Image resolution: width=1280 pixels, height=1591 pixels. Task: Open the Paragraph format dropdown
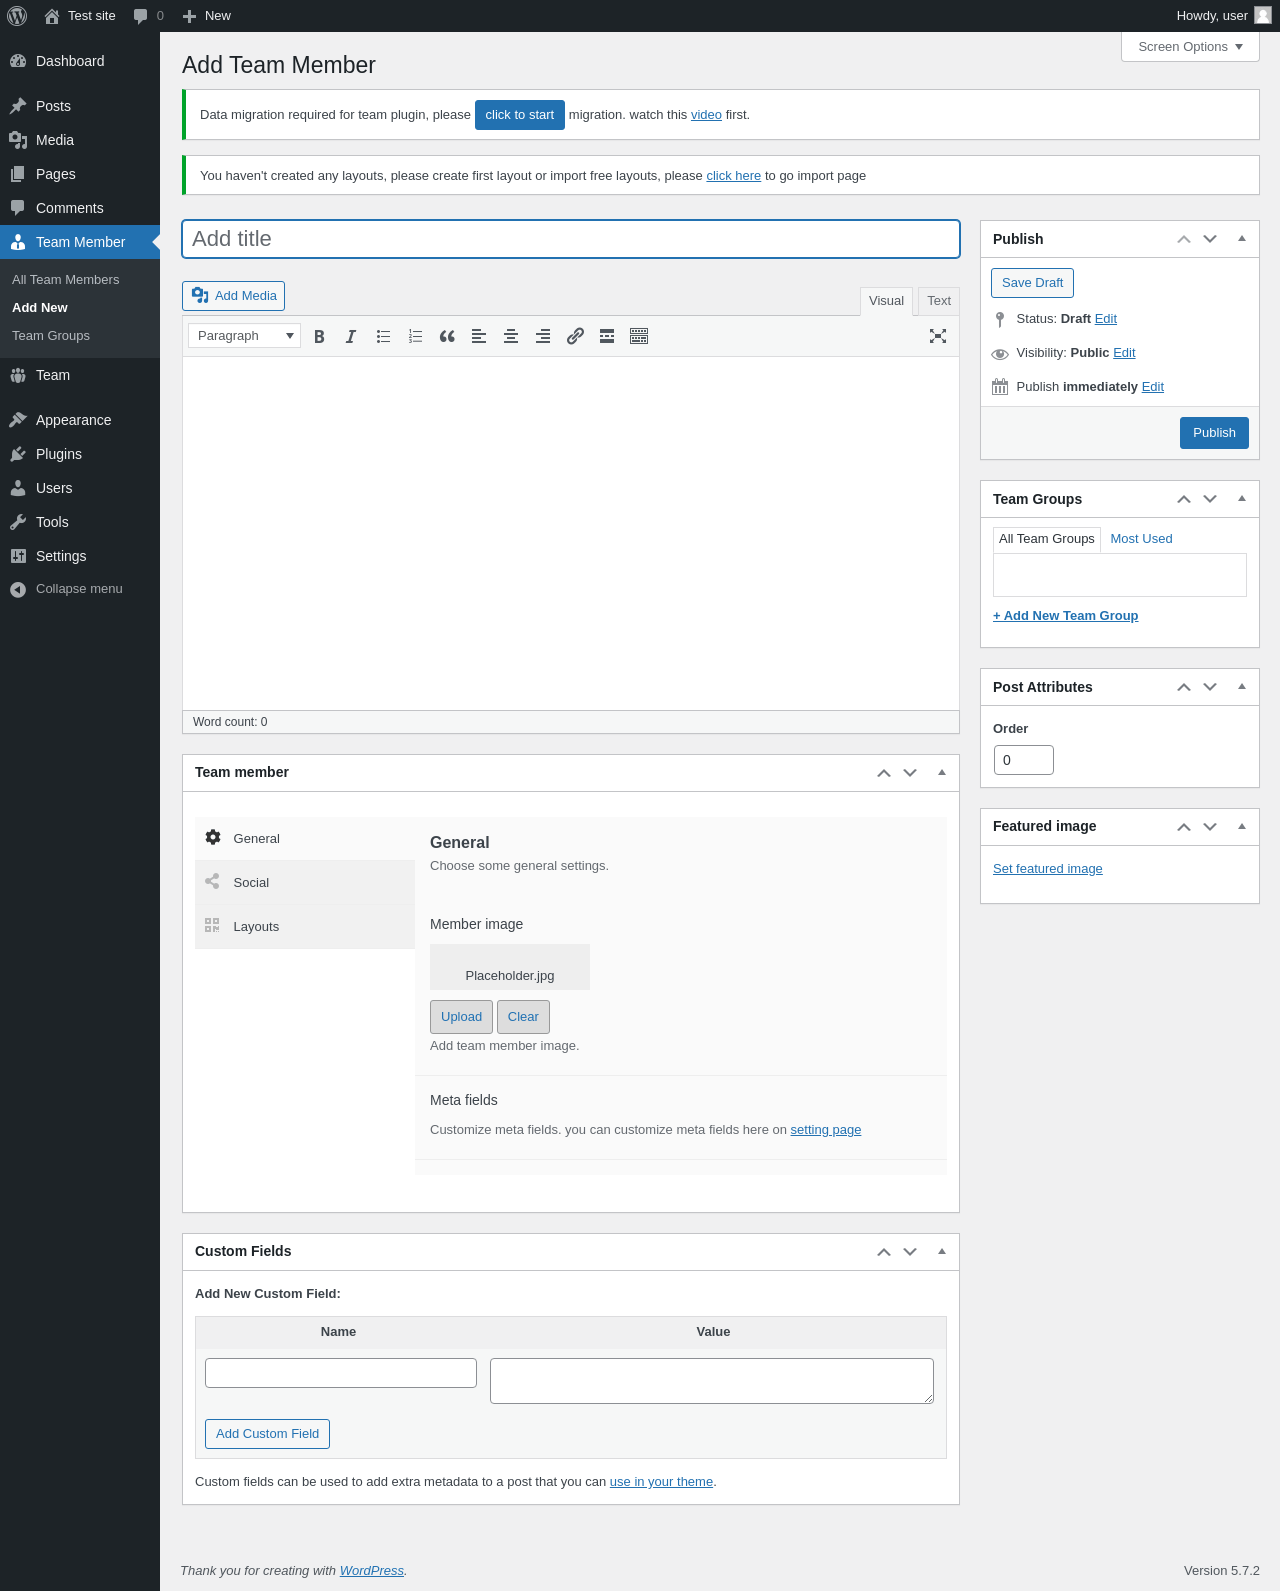tap(245, 336)
